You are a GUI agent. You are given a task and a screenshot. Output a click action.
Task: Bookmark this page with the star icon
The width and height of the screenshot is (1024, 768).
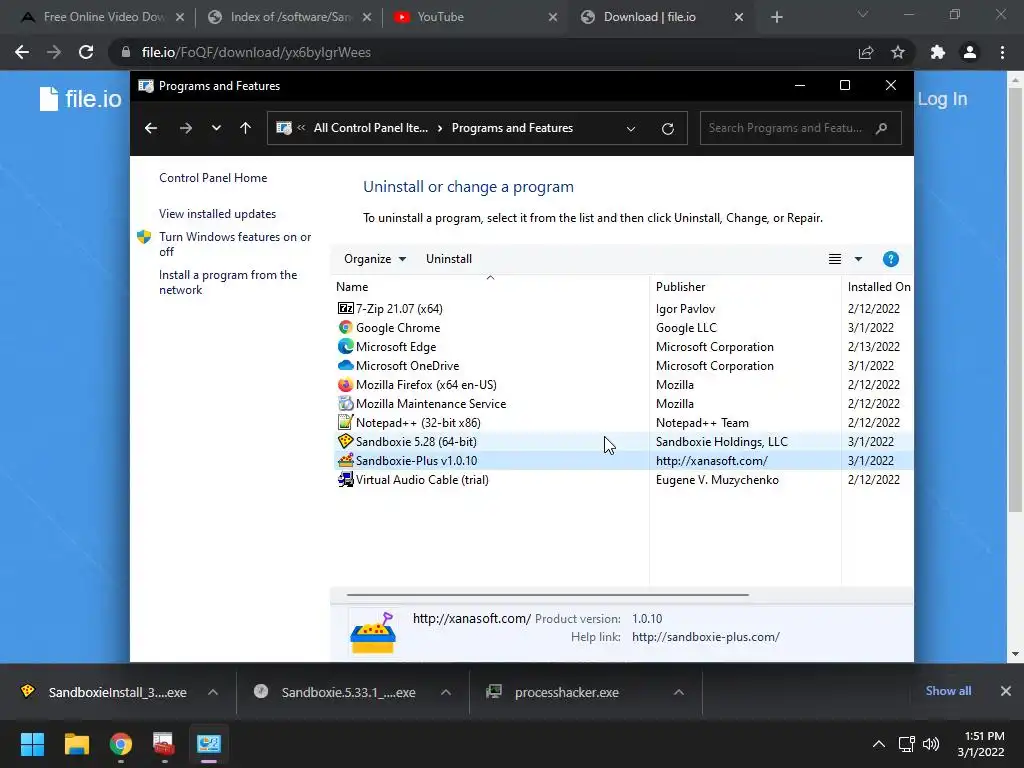(898, 52)
